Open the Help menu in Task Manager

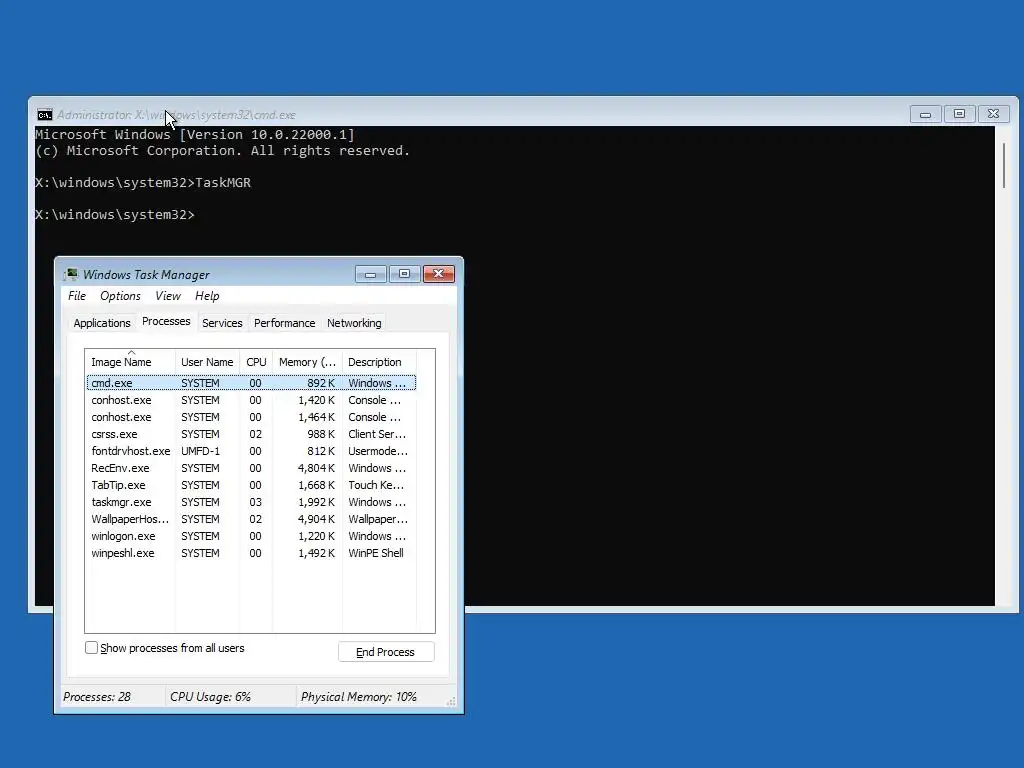tap(207, 296)
